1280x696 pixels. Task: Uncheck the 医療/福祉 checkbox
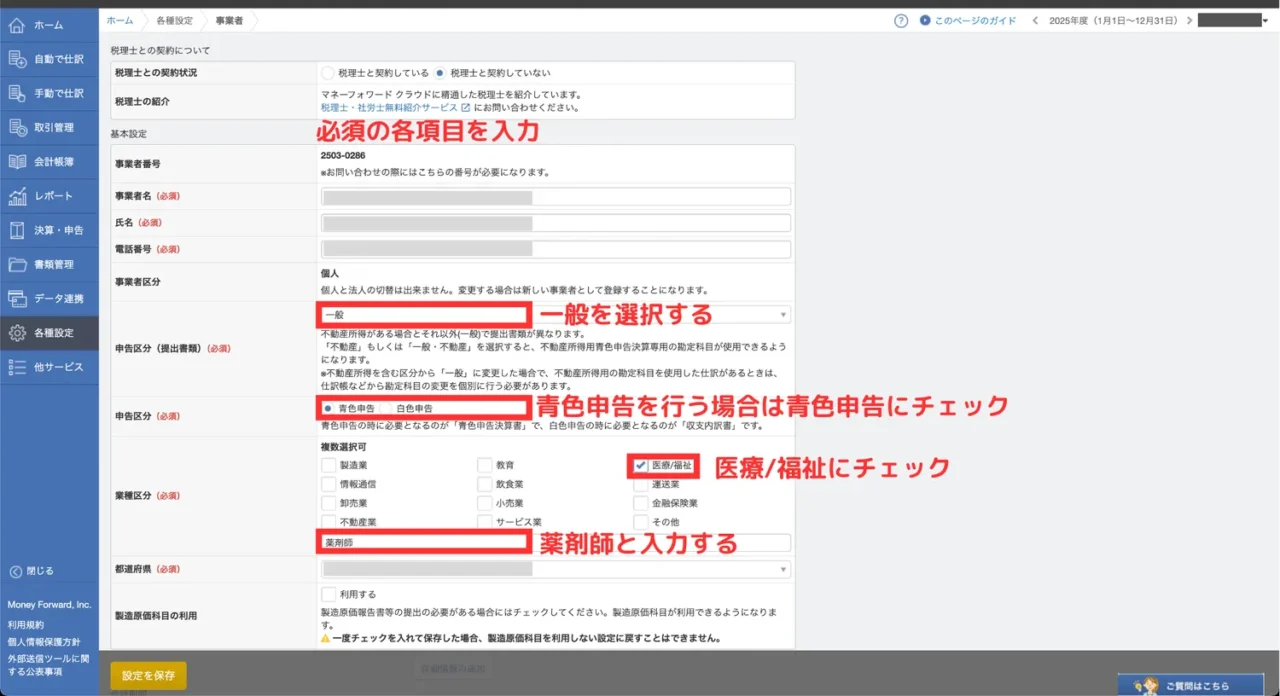(640, 465)
